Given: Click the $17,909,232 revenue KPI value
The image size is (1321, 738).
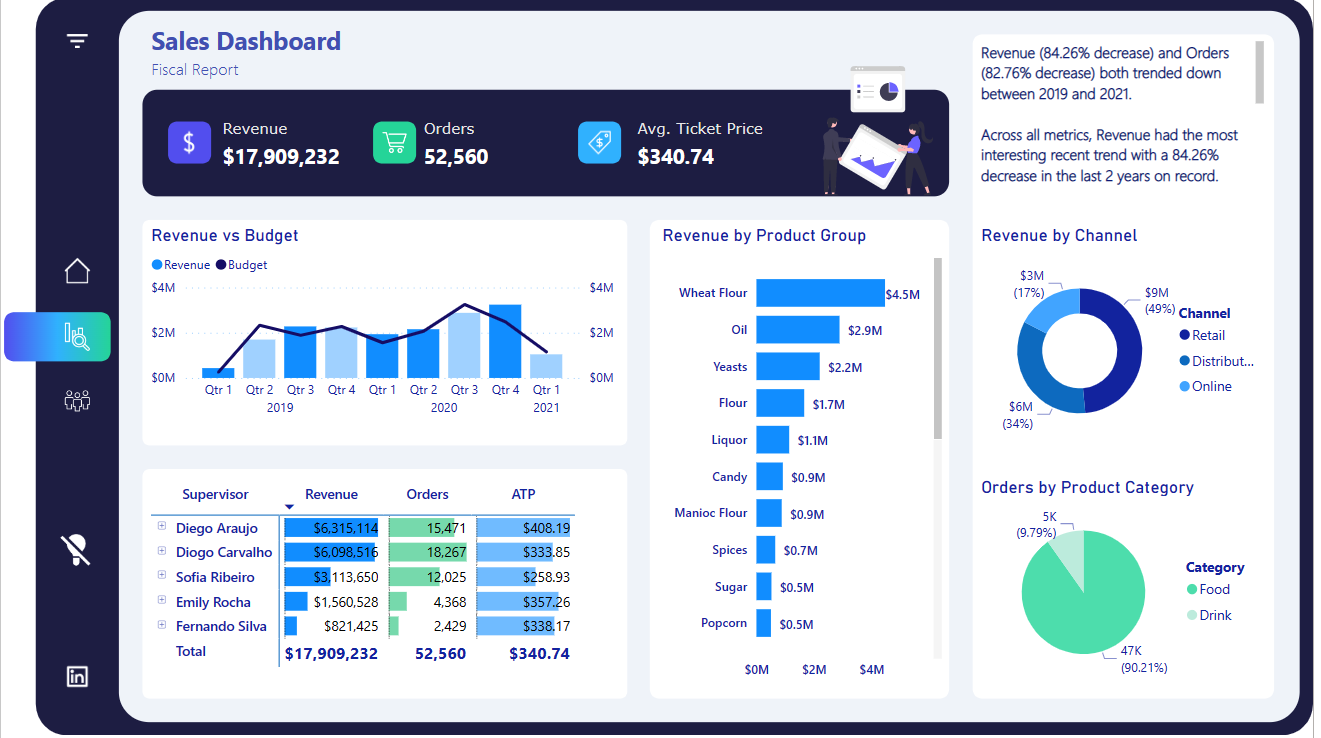Looking at the screenshot, I should pyautogui.click(x=281, y=157).
